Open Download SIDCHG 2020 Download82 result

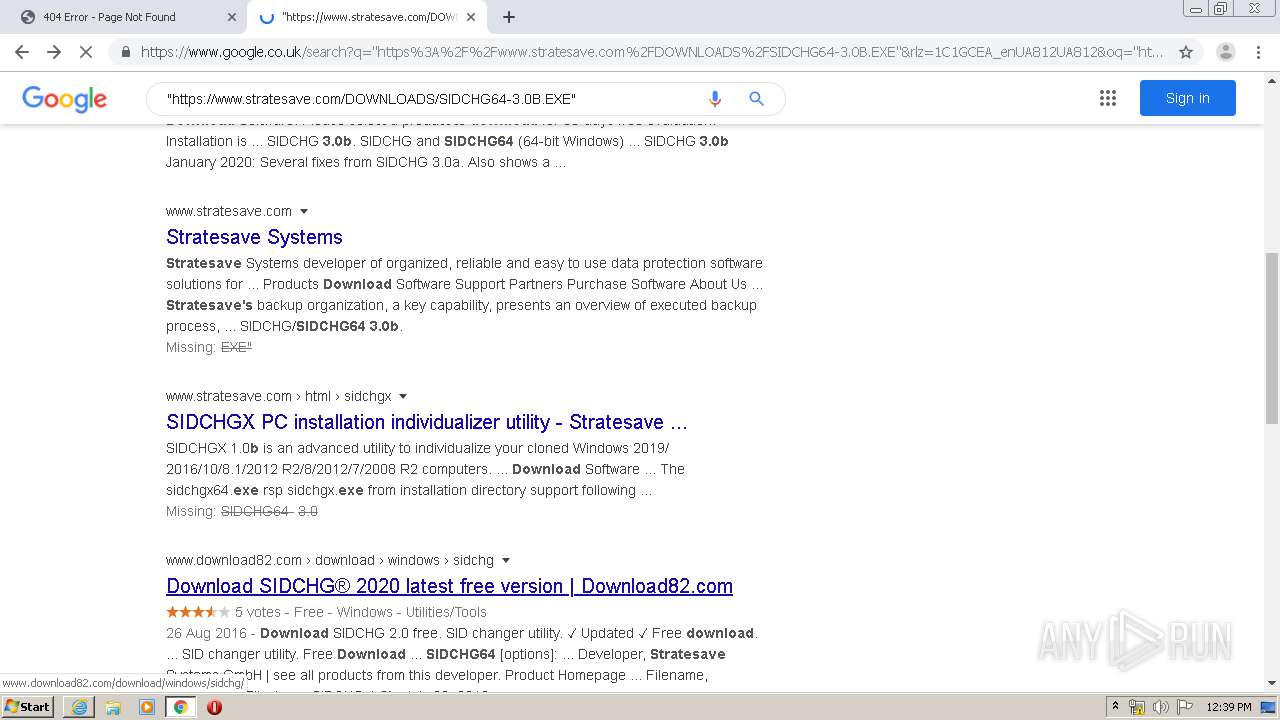449,586
